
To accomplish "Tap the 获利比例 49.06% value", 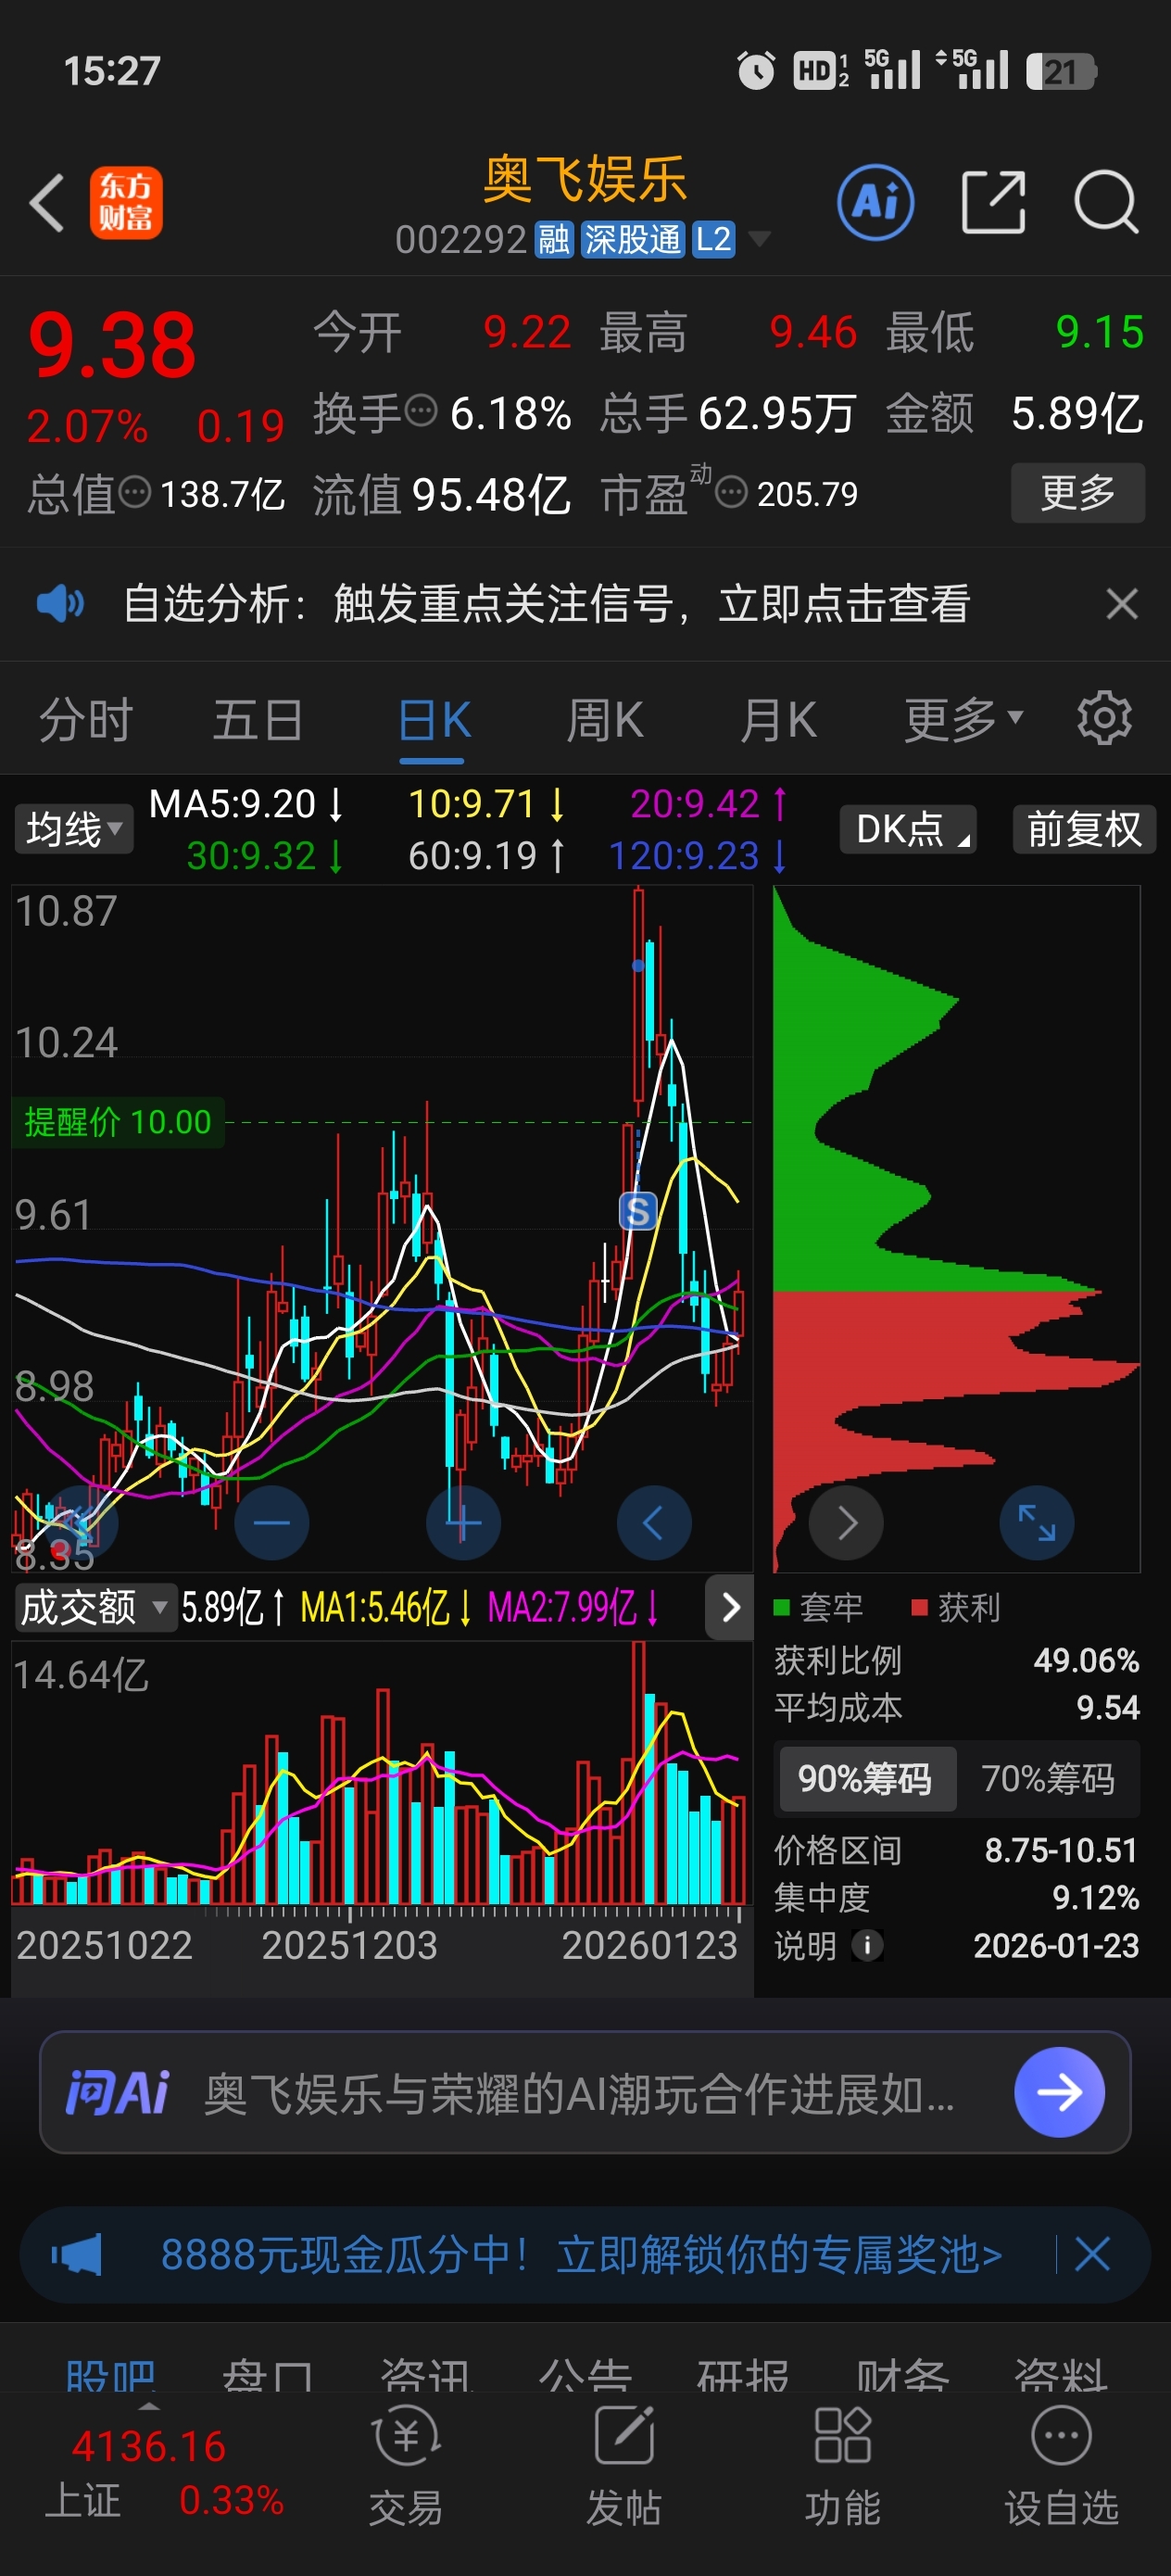I will coord(1086,1660).
